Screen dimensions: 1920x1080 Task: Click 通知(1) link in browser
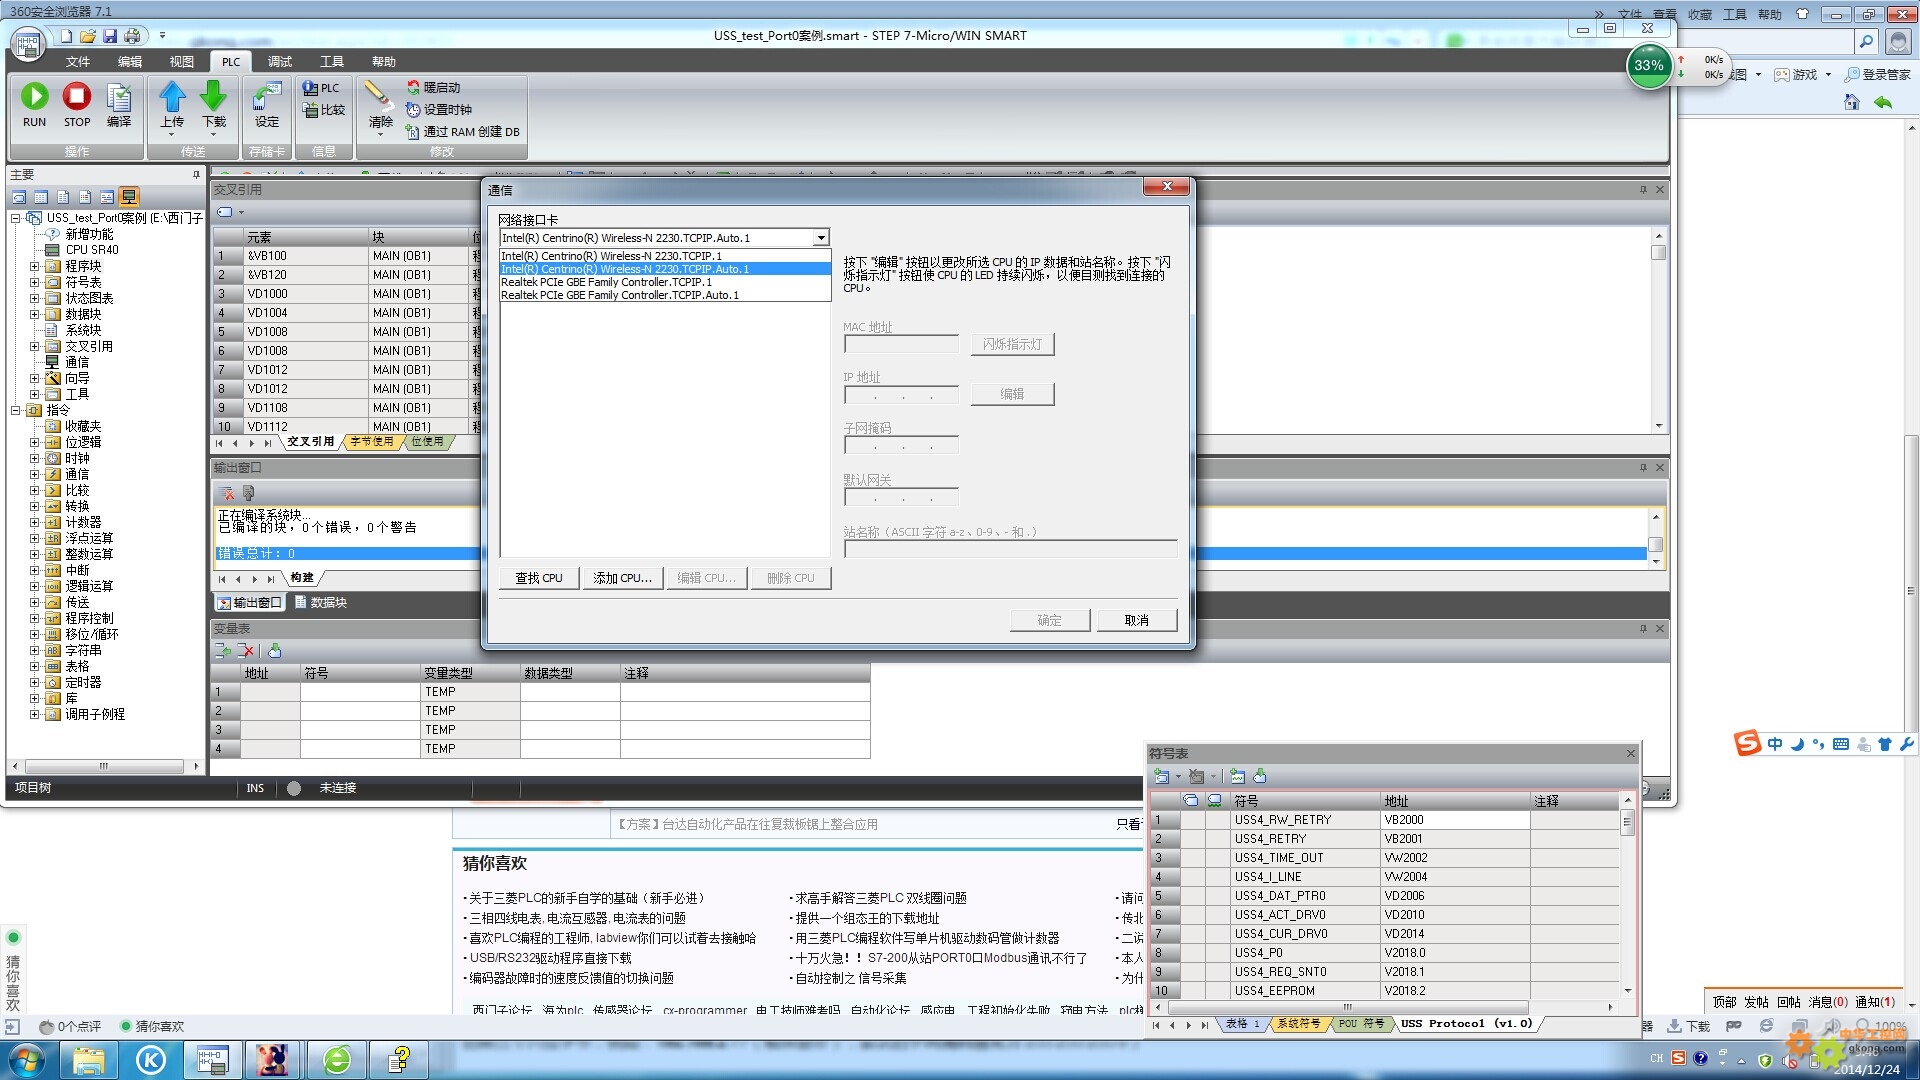[x=1875, y=1002]
